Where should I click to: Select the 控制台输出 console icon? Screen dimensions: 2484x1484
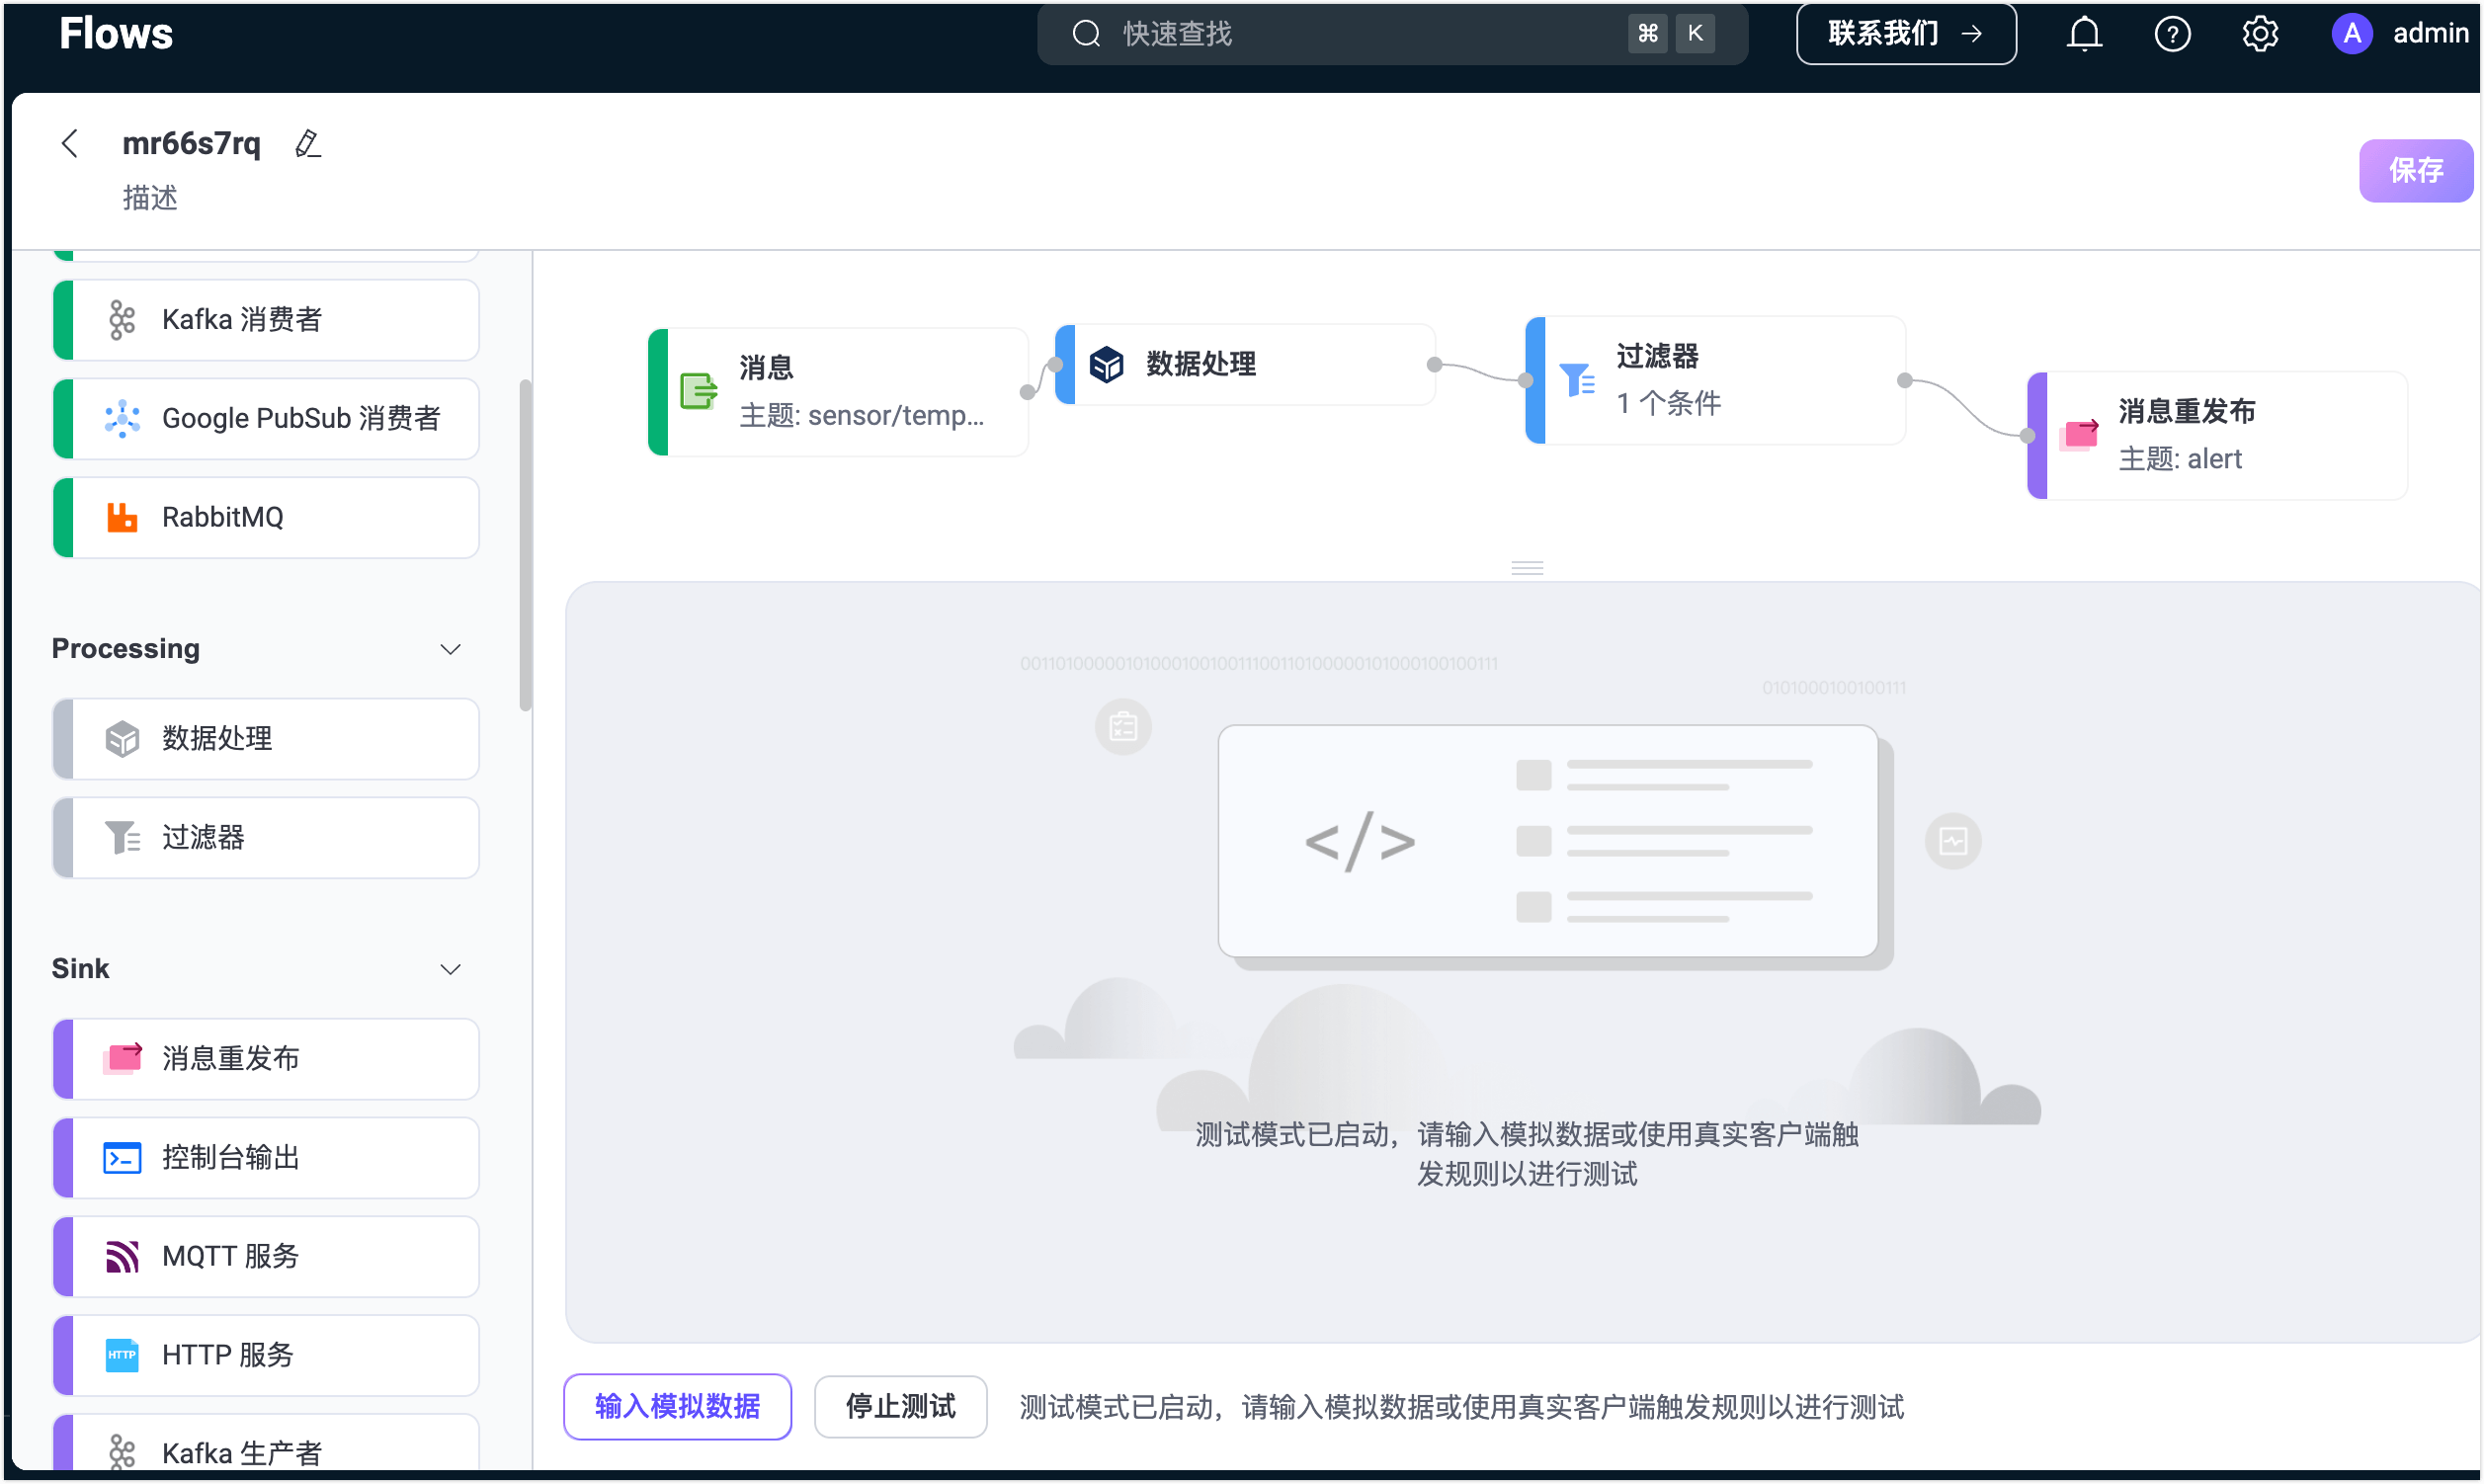click(122, 1157)
